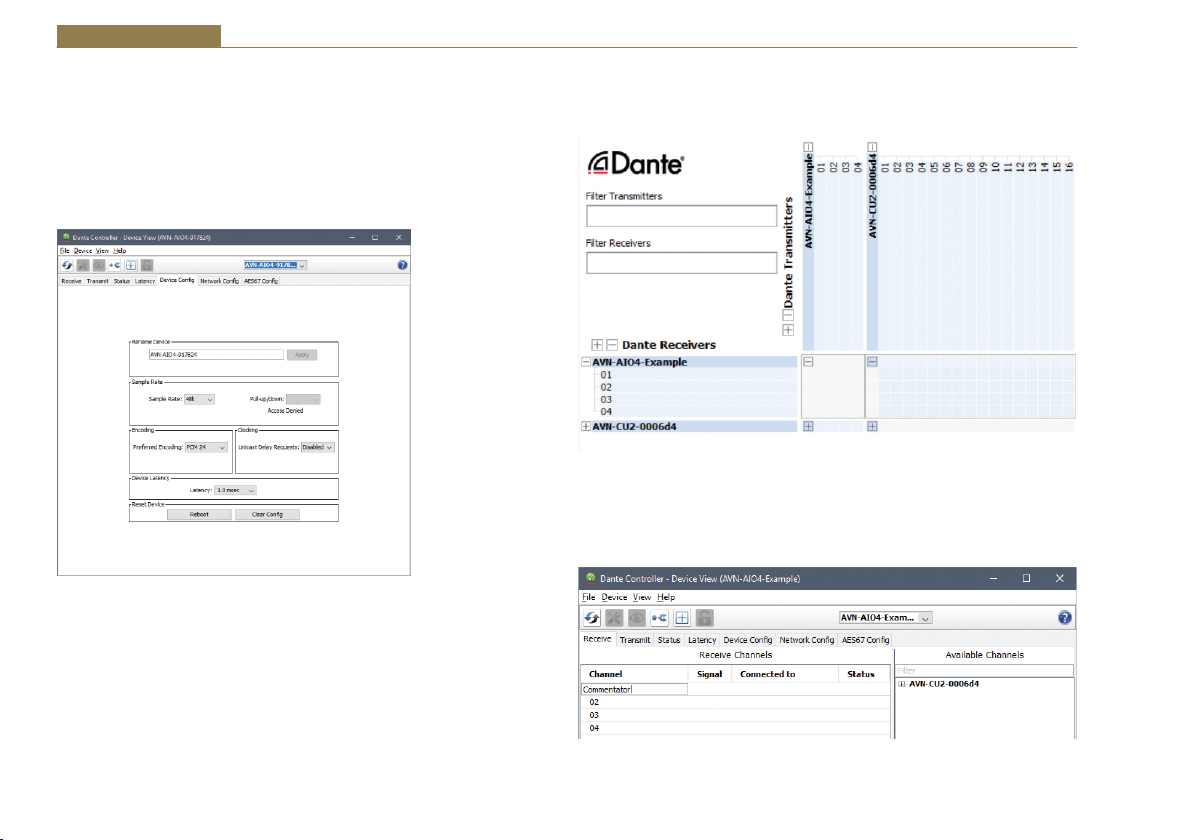Click the Signal column header
This screenshot has height=840, width=1192.
(709, 674)
